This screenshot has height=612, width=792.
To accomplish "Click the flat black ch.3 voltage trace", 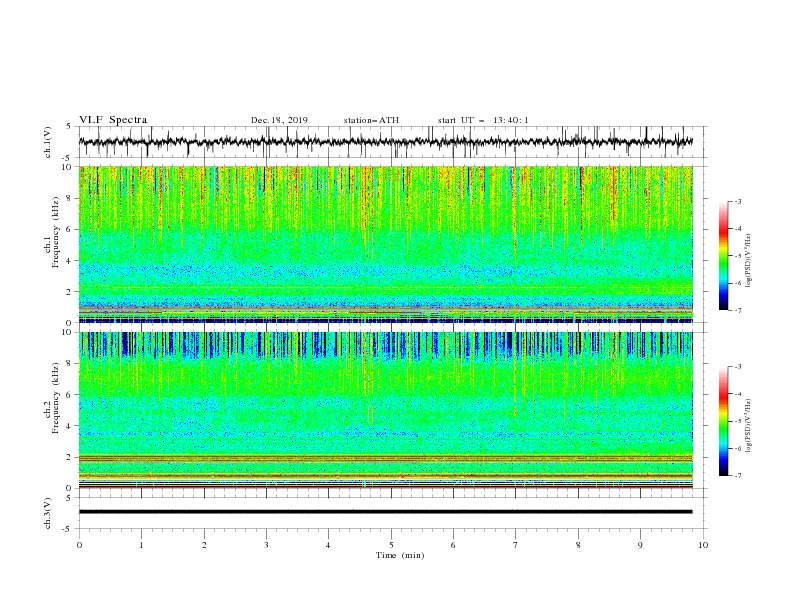I will pos(385,512).
